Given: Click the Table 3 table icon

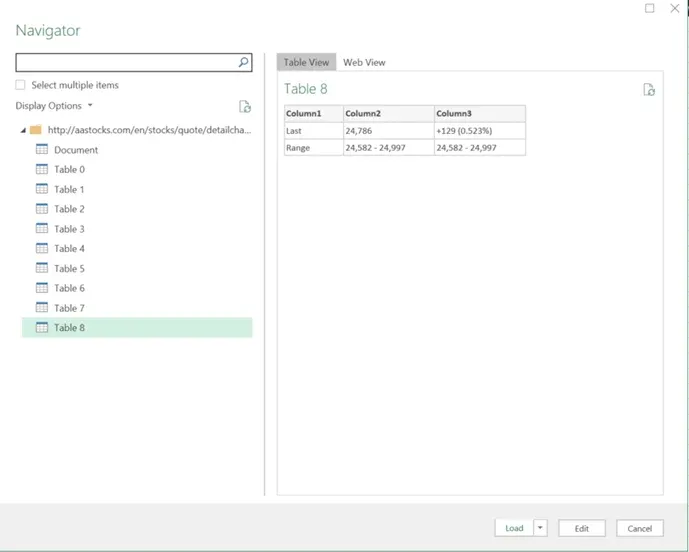Looking at the screenshot, I should click(x=42, y=229).
